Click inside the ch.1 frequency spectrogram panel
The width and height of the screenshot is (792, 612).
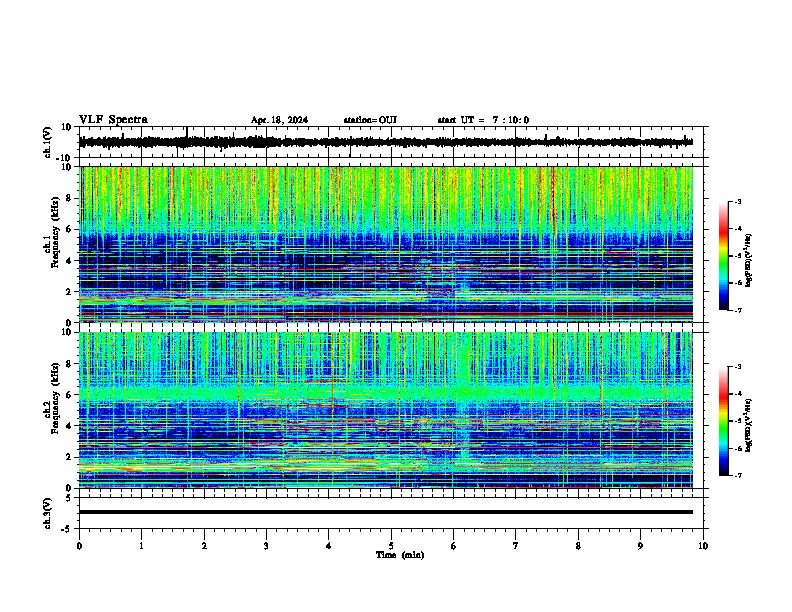(x=386, y=244)
